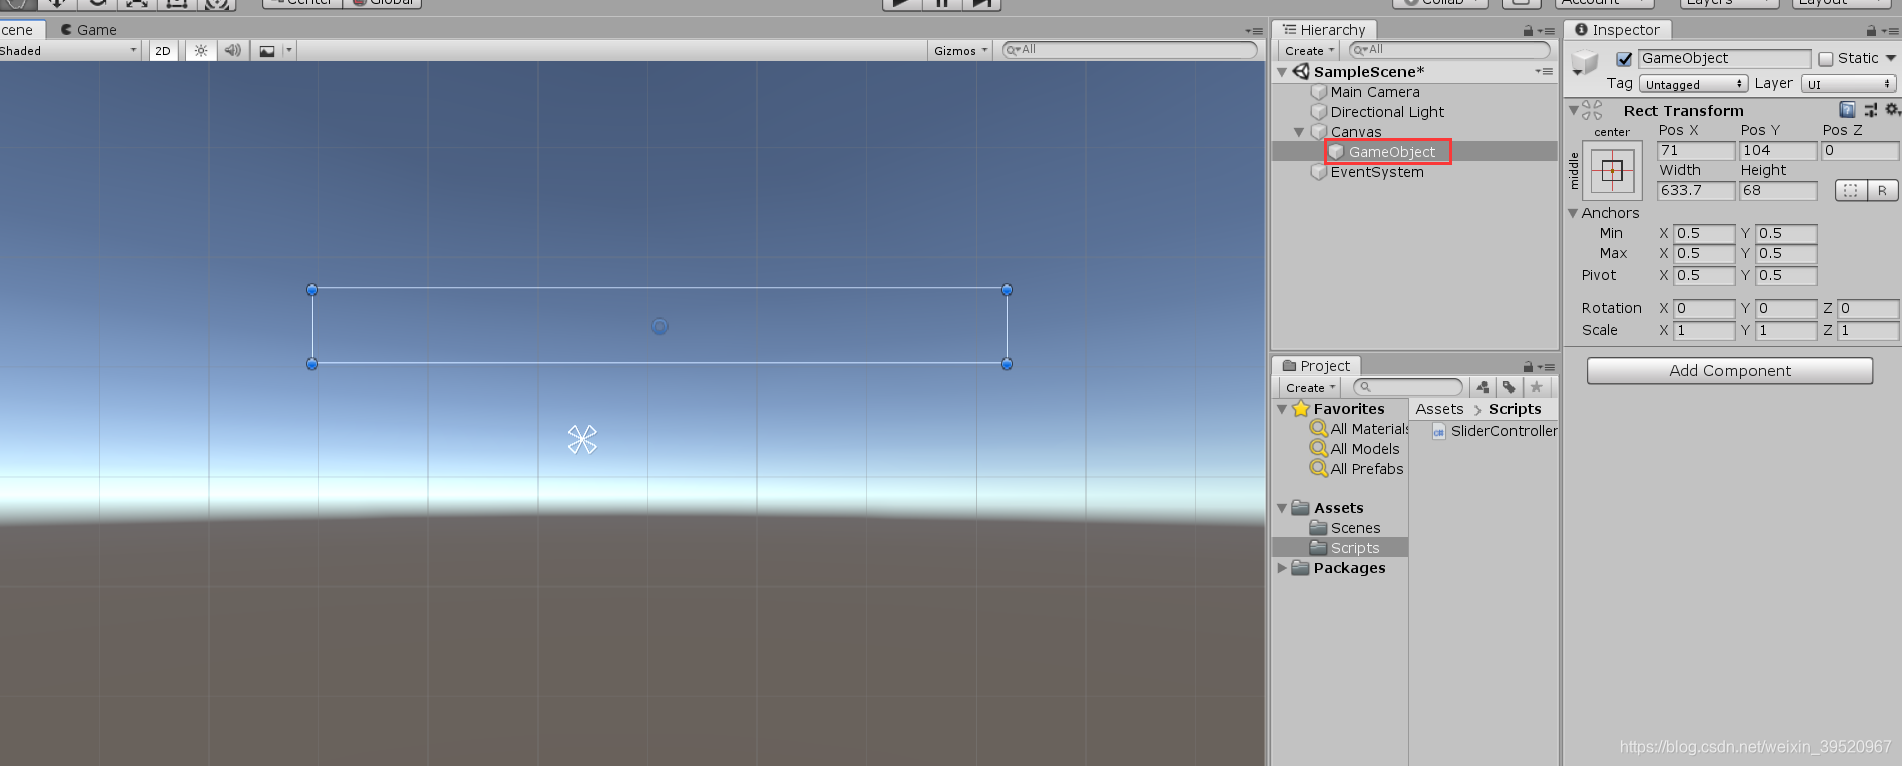Open the Hierarchy panel lock icon
This screenshot has height=766, width=1902.
[1528, 31]
